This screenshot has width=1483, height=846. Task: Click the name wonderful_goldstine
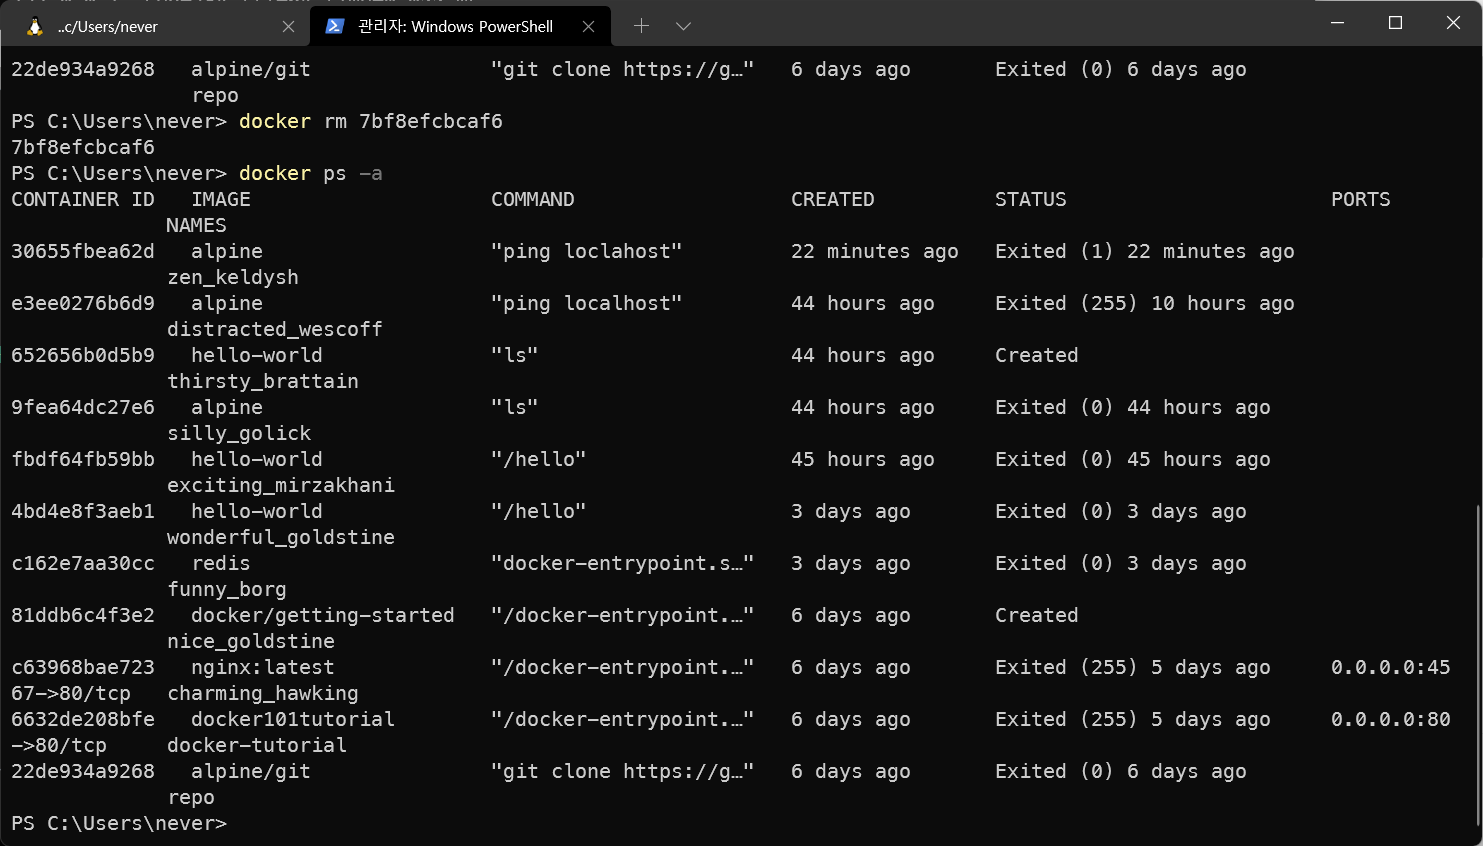281,537
